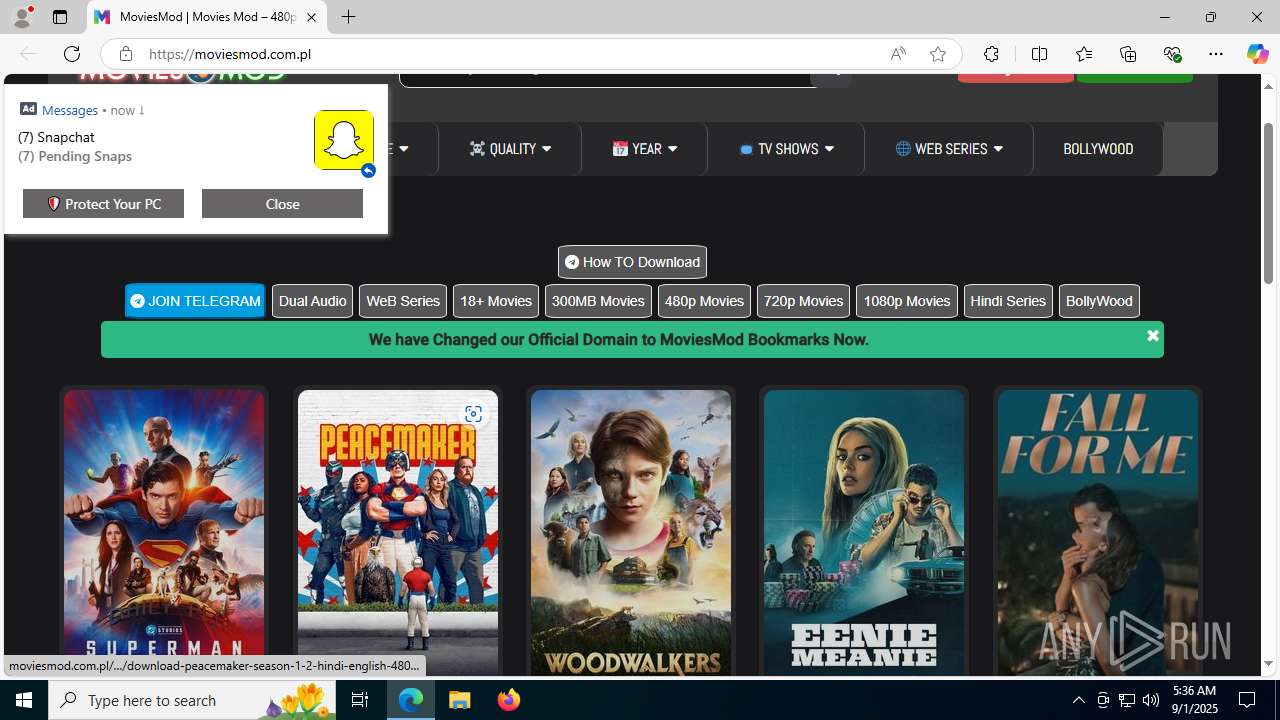Click JOIN TELEGRAM button
The width and height of the screenshot is (1280, 720).
pyautogui.click(x=195, y=301)
